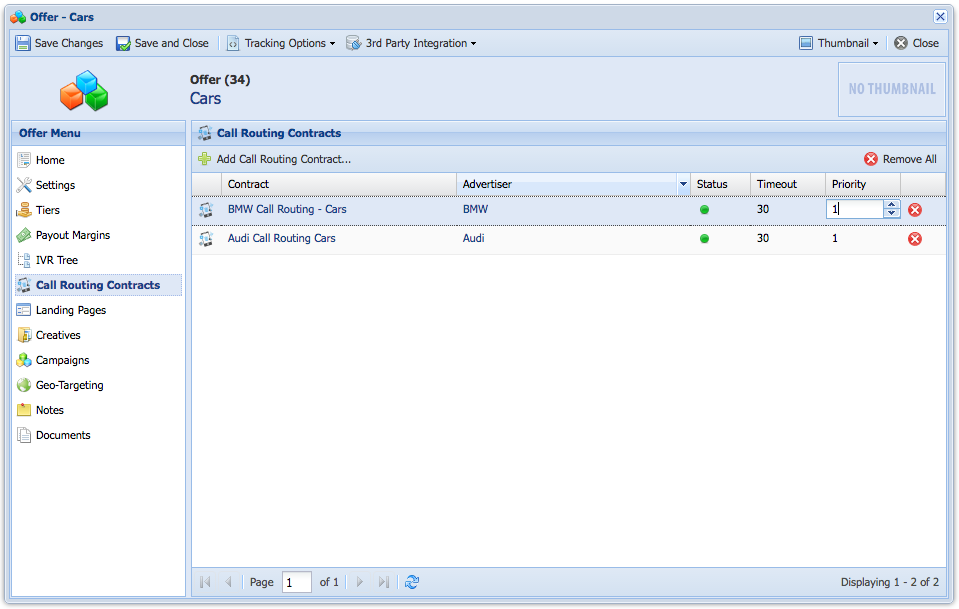This screenshot has height=609, width=959.
Task: Sort by the Contract column header
Action: (x=339, y=184)
